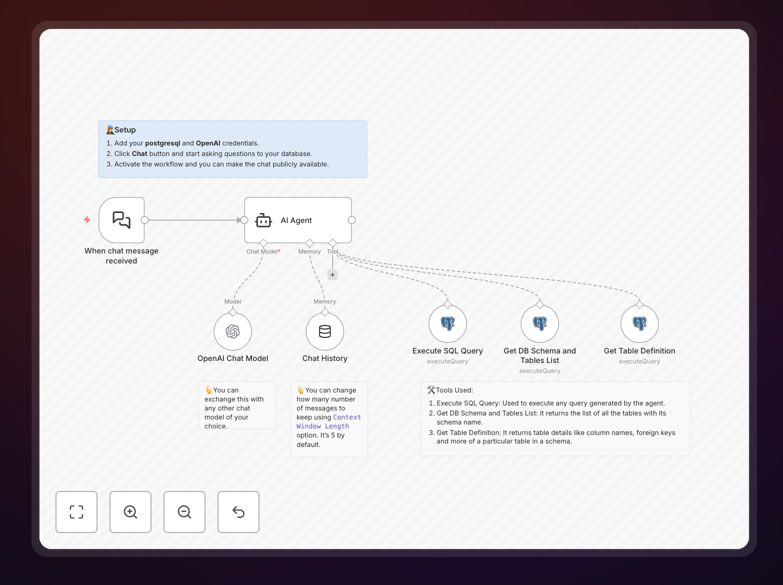Click 'Get DB Schema and Tables List' label
Image resolution: width=783 pixels, height=585 pixels.
[540, 355]
